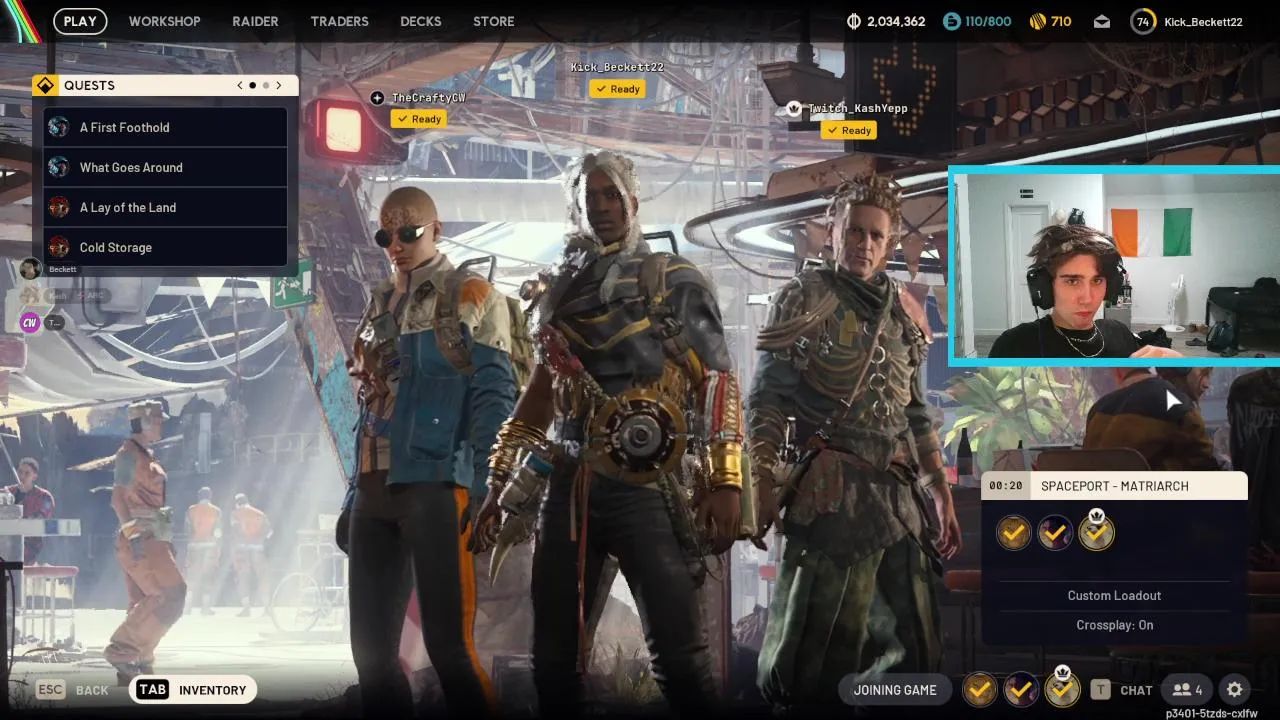Viewport: 1280px width, 720px height.
Task: Click the A Lay of the Land quest icon
Action: (x=59, y=207)
